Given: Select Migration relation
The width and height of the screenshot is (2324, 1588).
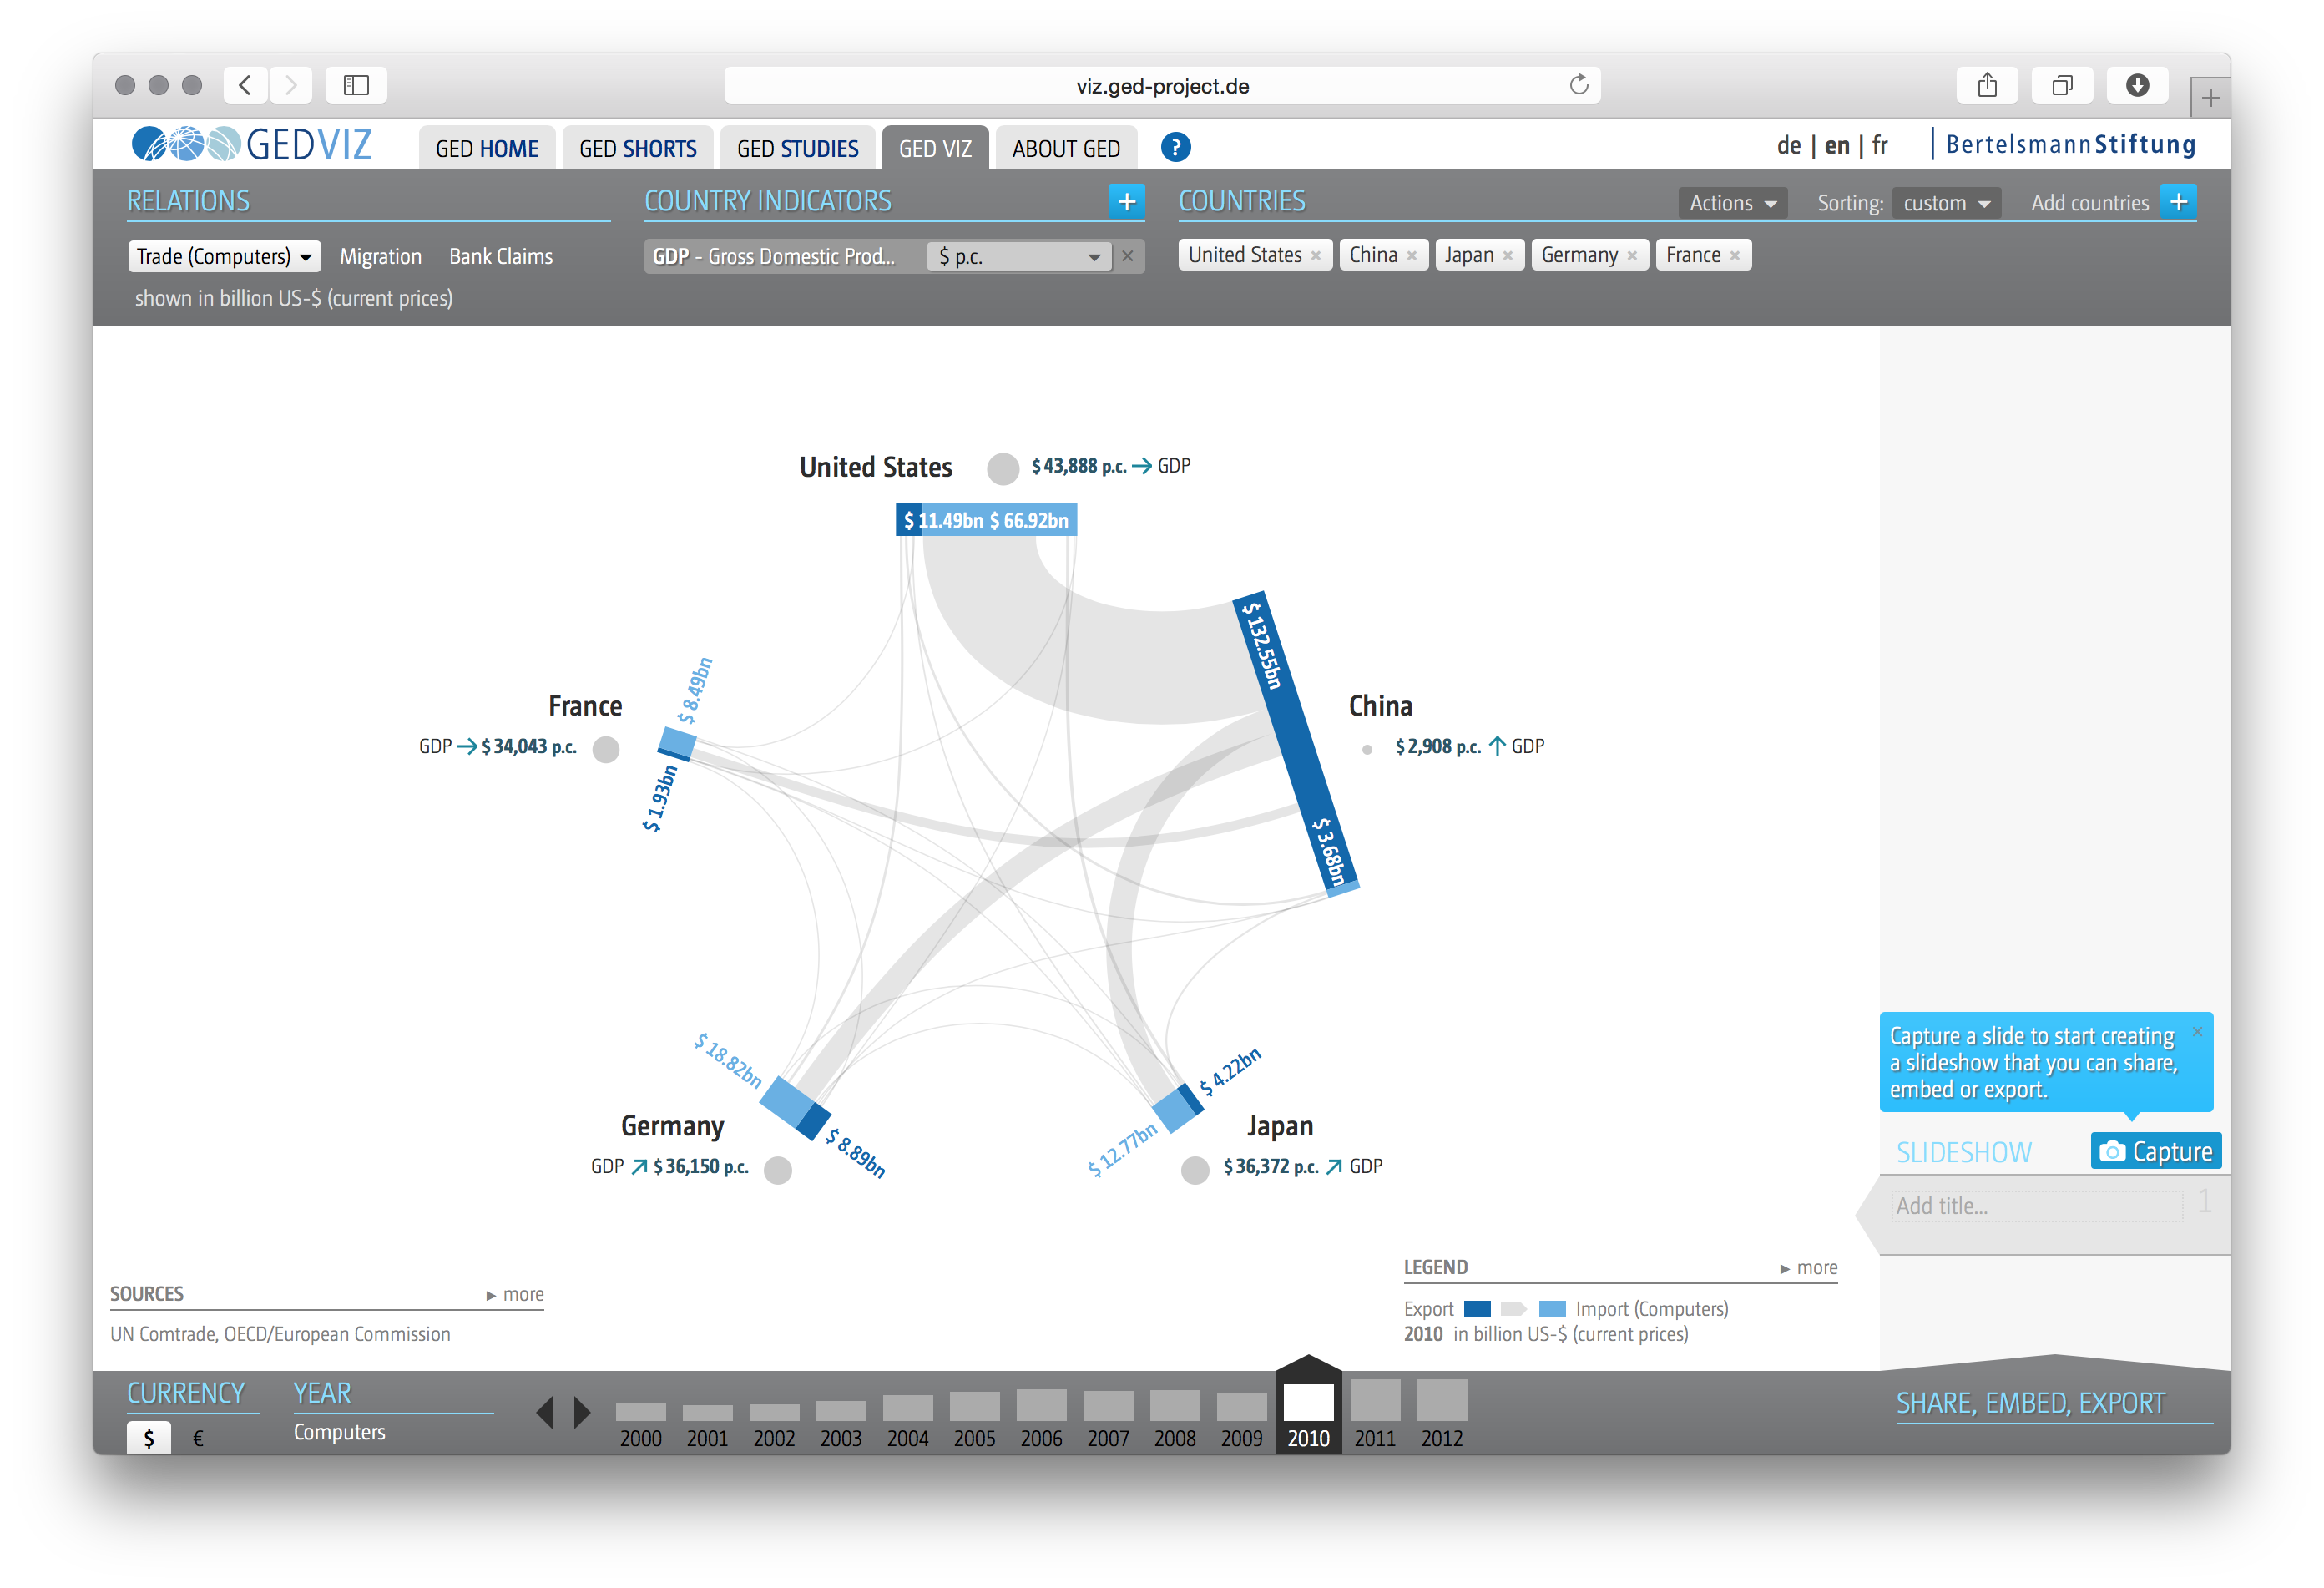Looking at the screenshot, I should [x=380, y=256].
